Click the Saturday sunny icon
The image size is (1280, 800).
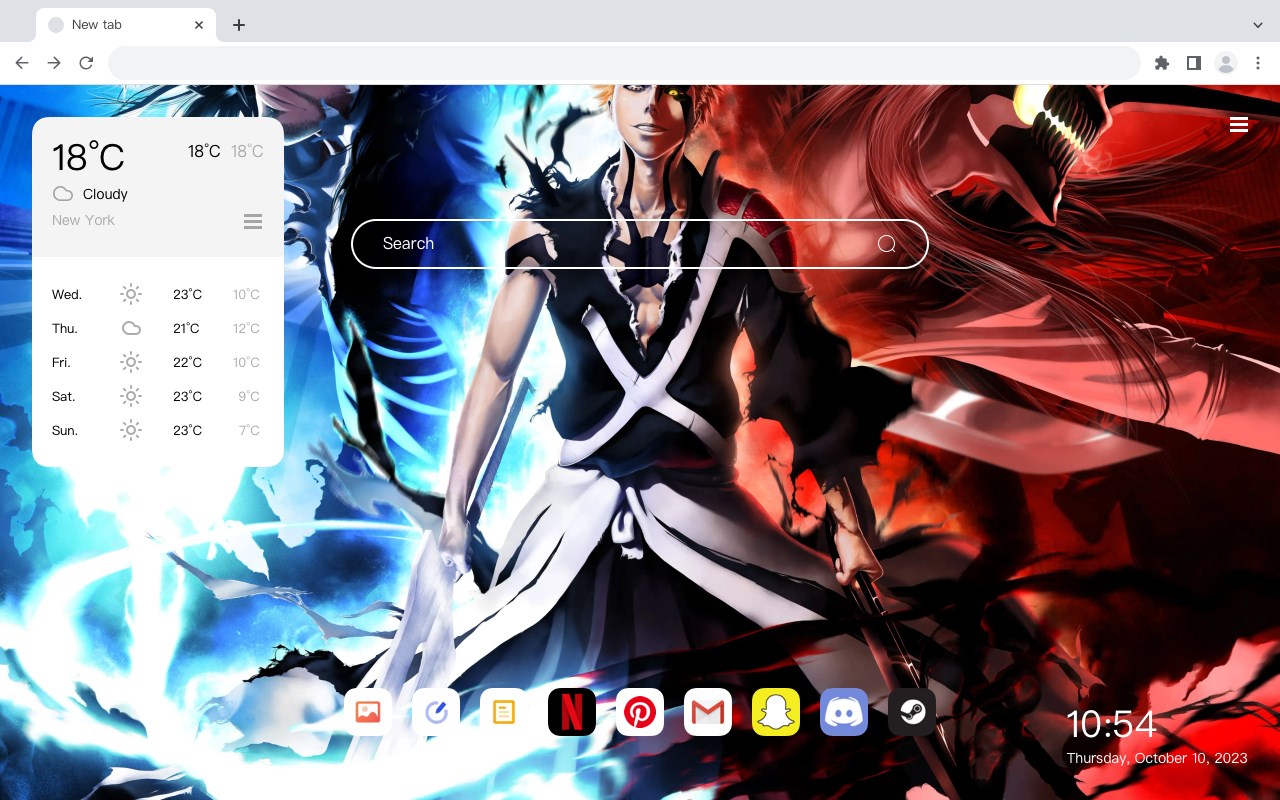[131, 396]
